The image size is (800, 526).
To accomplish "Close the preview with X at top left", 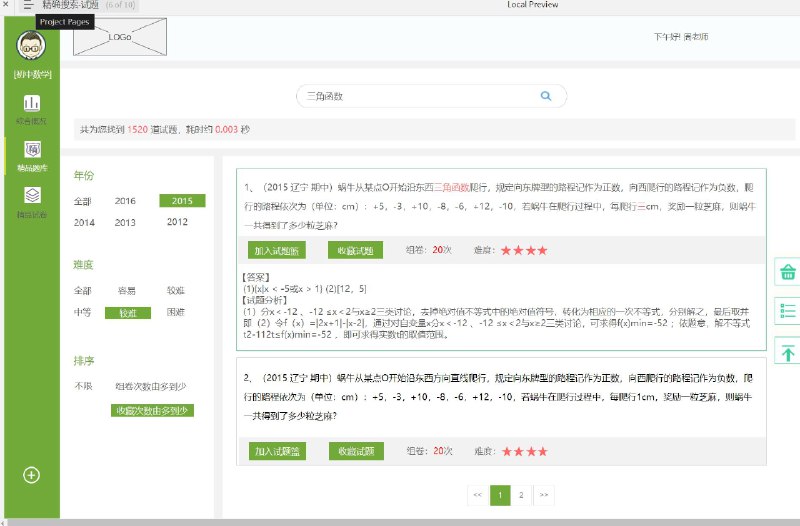I will pos(5,4).
